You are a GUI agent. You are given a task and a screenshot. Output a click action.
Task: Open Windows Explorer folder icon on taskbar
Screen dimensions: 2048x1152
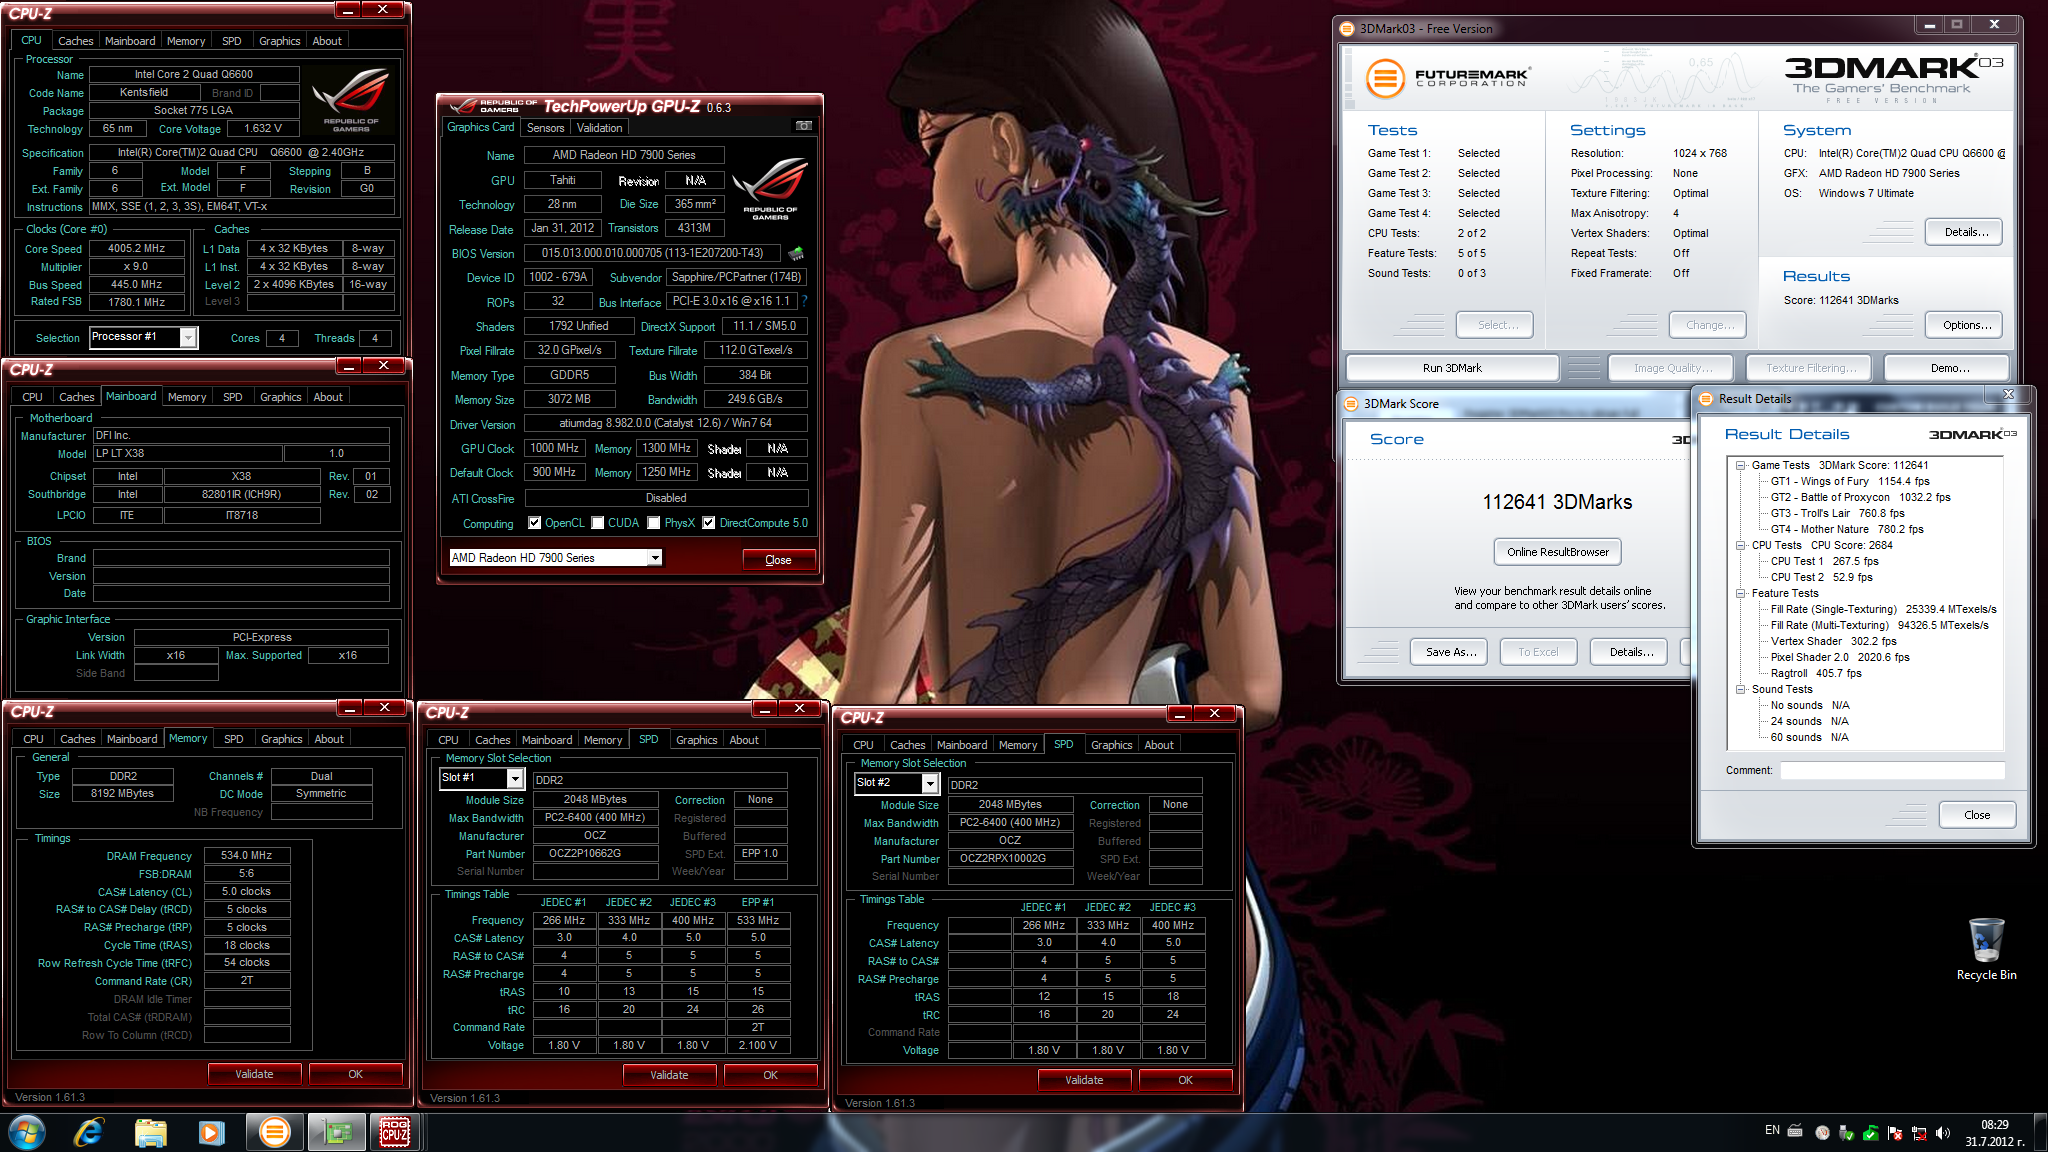coord(151,1132)
